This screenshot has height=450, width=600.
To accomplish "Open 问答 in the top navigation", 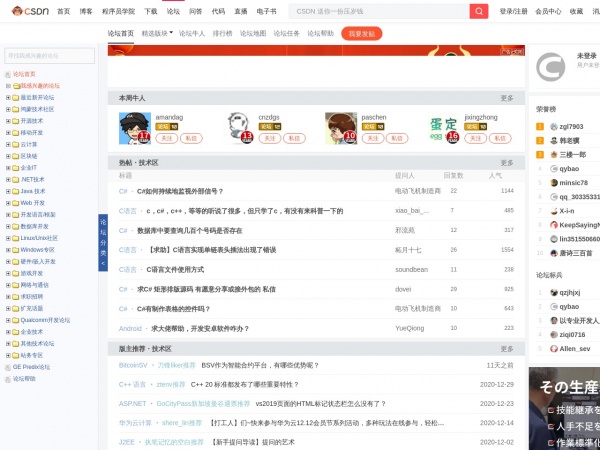I will coord(196,11).
